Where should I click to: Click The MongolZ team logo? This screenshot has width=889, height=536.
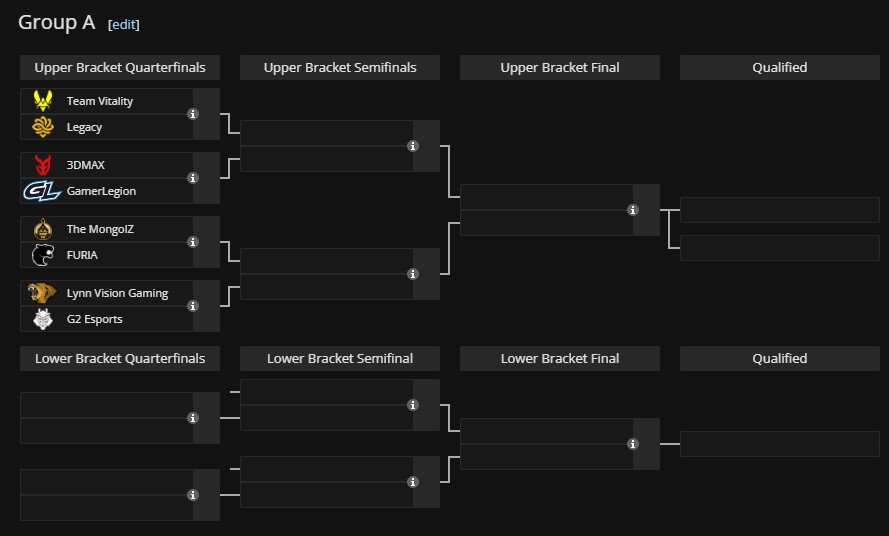[43, 229]
